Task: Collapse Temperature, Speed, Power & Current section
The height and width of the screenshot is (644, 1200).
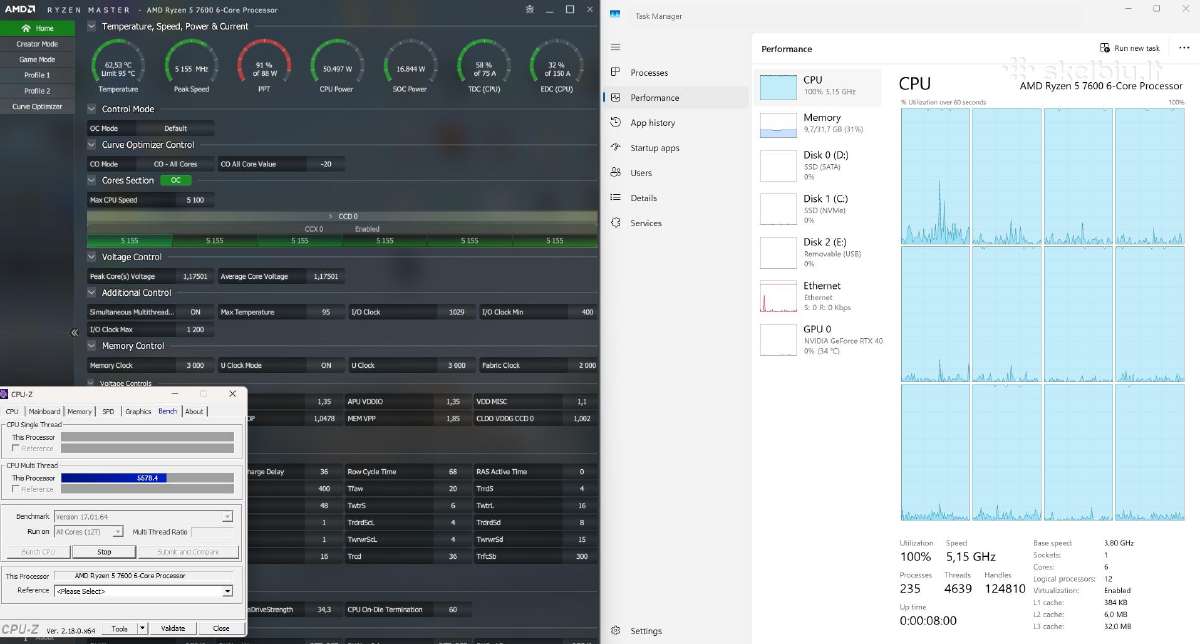Action: point(92,26)
